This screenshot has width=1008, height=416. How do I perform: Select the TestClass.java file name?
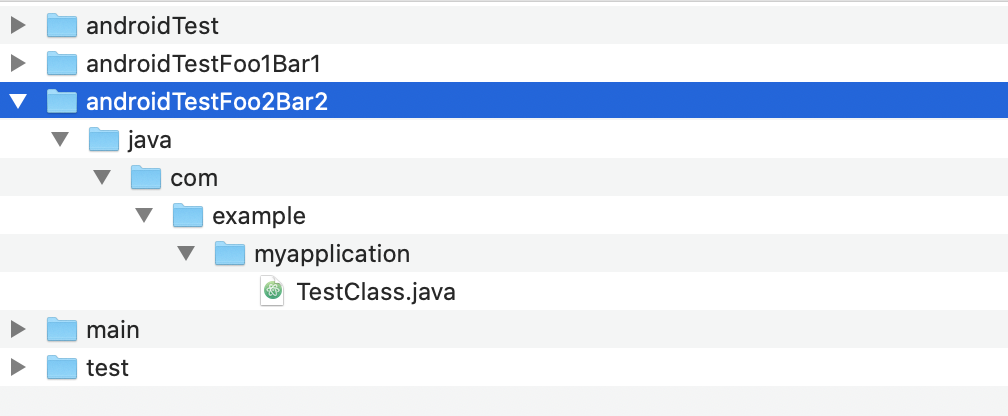376,292
